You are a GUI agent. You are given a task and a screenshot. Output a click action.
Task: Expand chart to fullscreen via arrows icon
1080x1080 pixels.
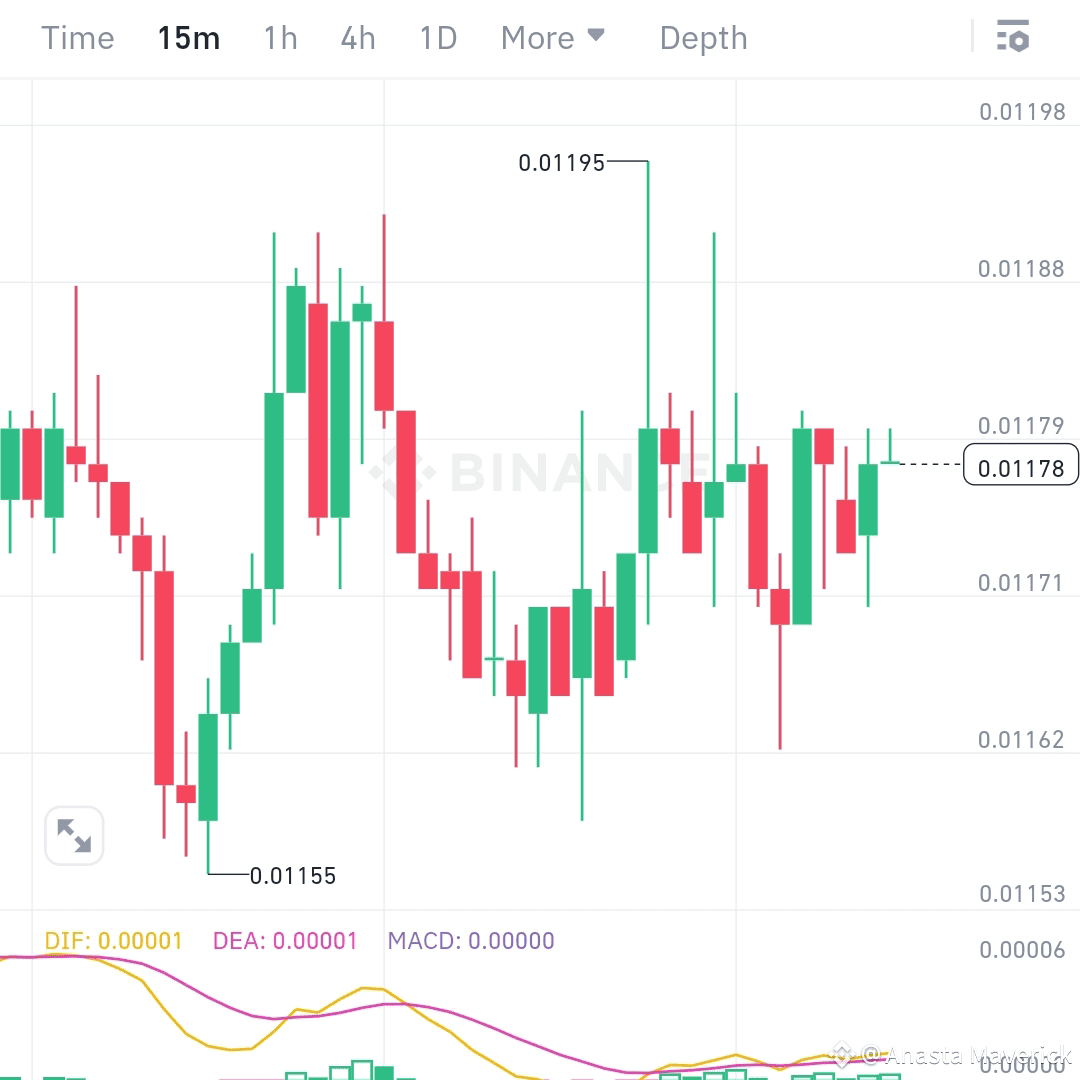(x=74, y=836)
